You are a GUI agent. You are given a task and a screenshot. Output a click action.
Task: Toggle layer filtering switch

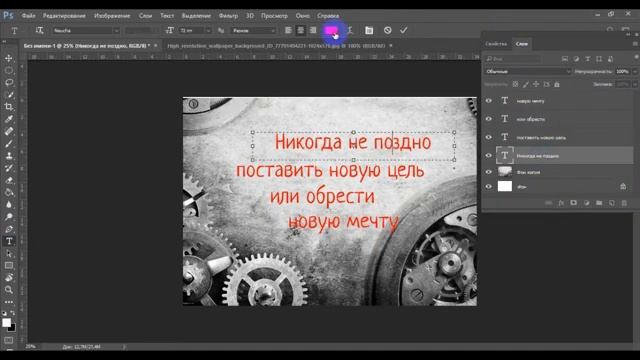[x=636, y=58]
